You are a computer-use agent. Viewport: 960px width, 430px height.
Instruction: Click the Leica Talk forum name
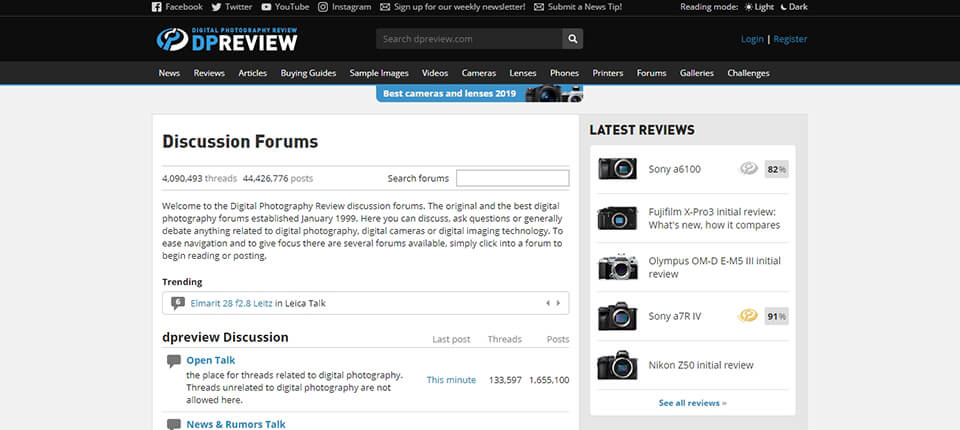click(305, 303)
